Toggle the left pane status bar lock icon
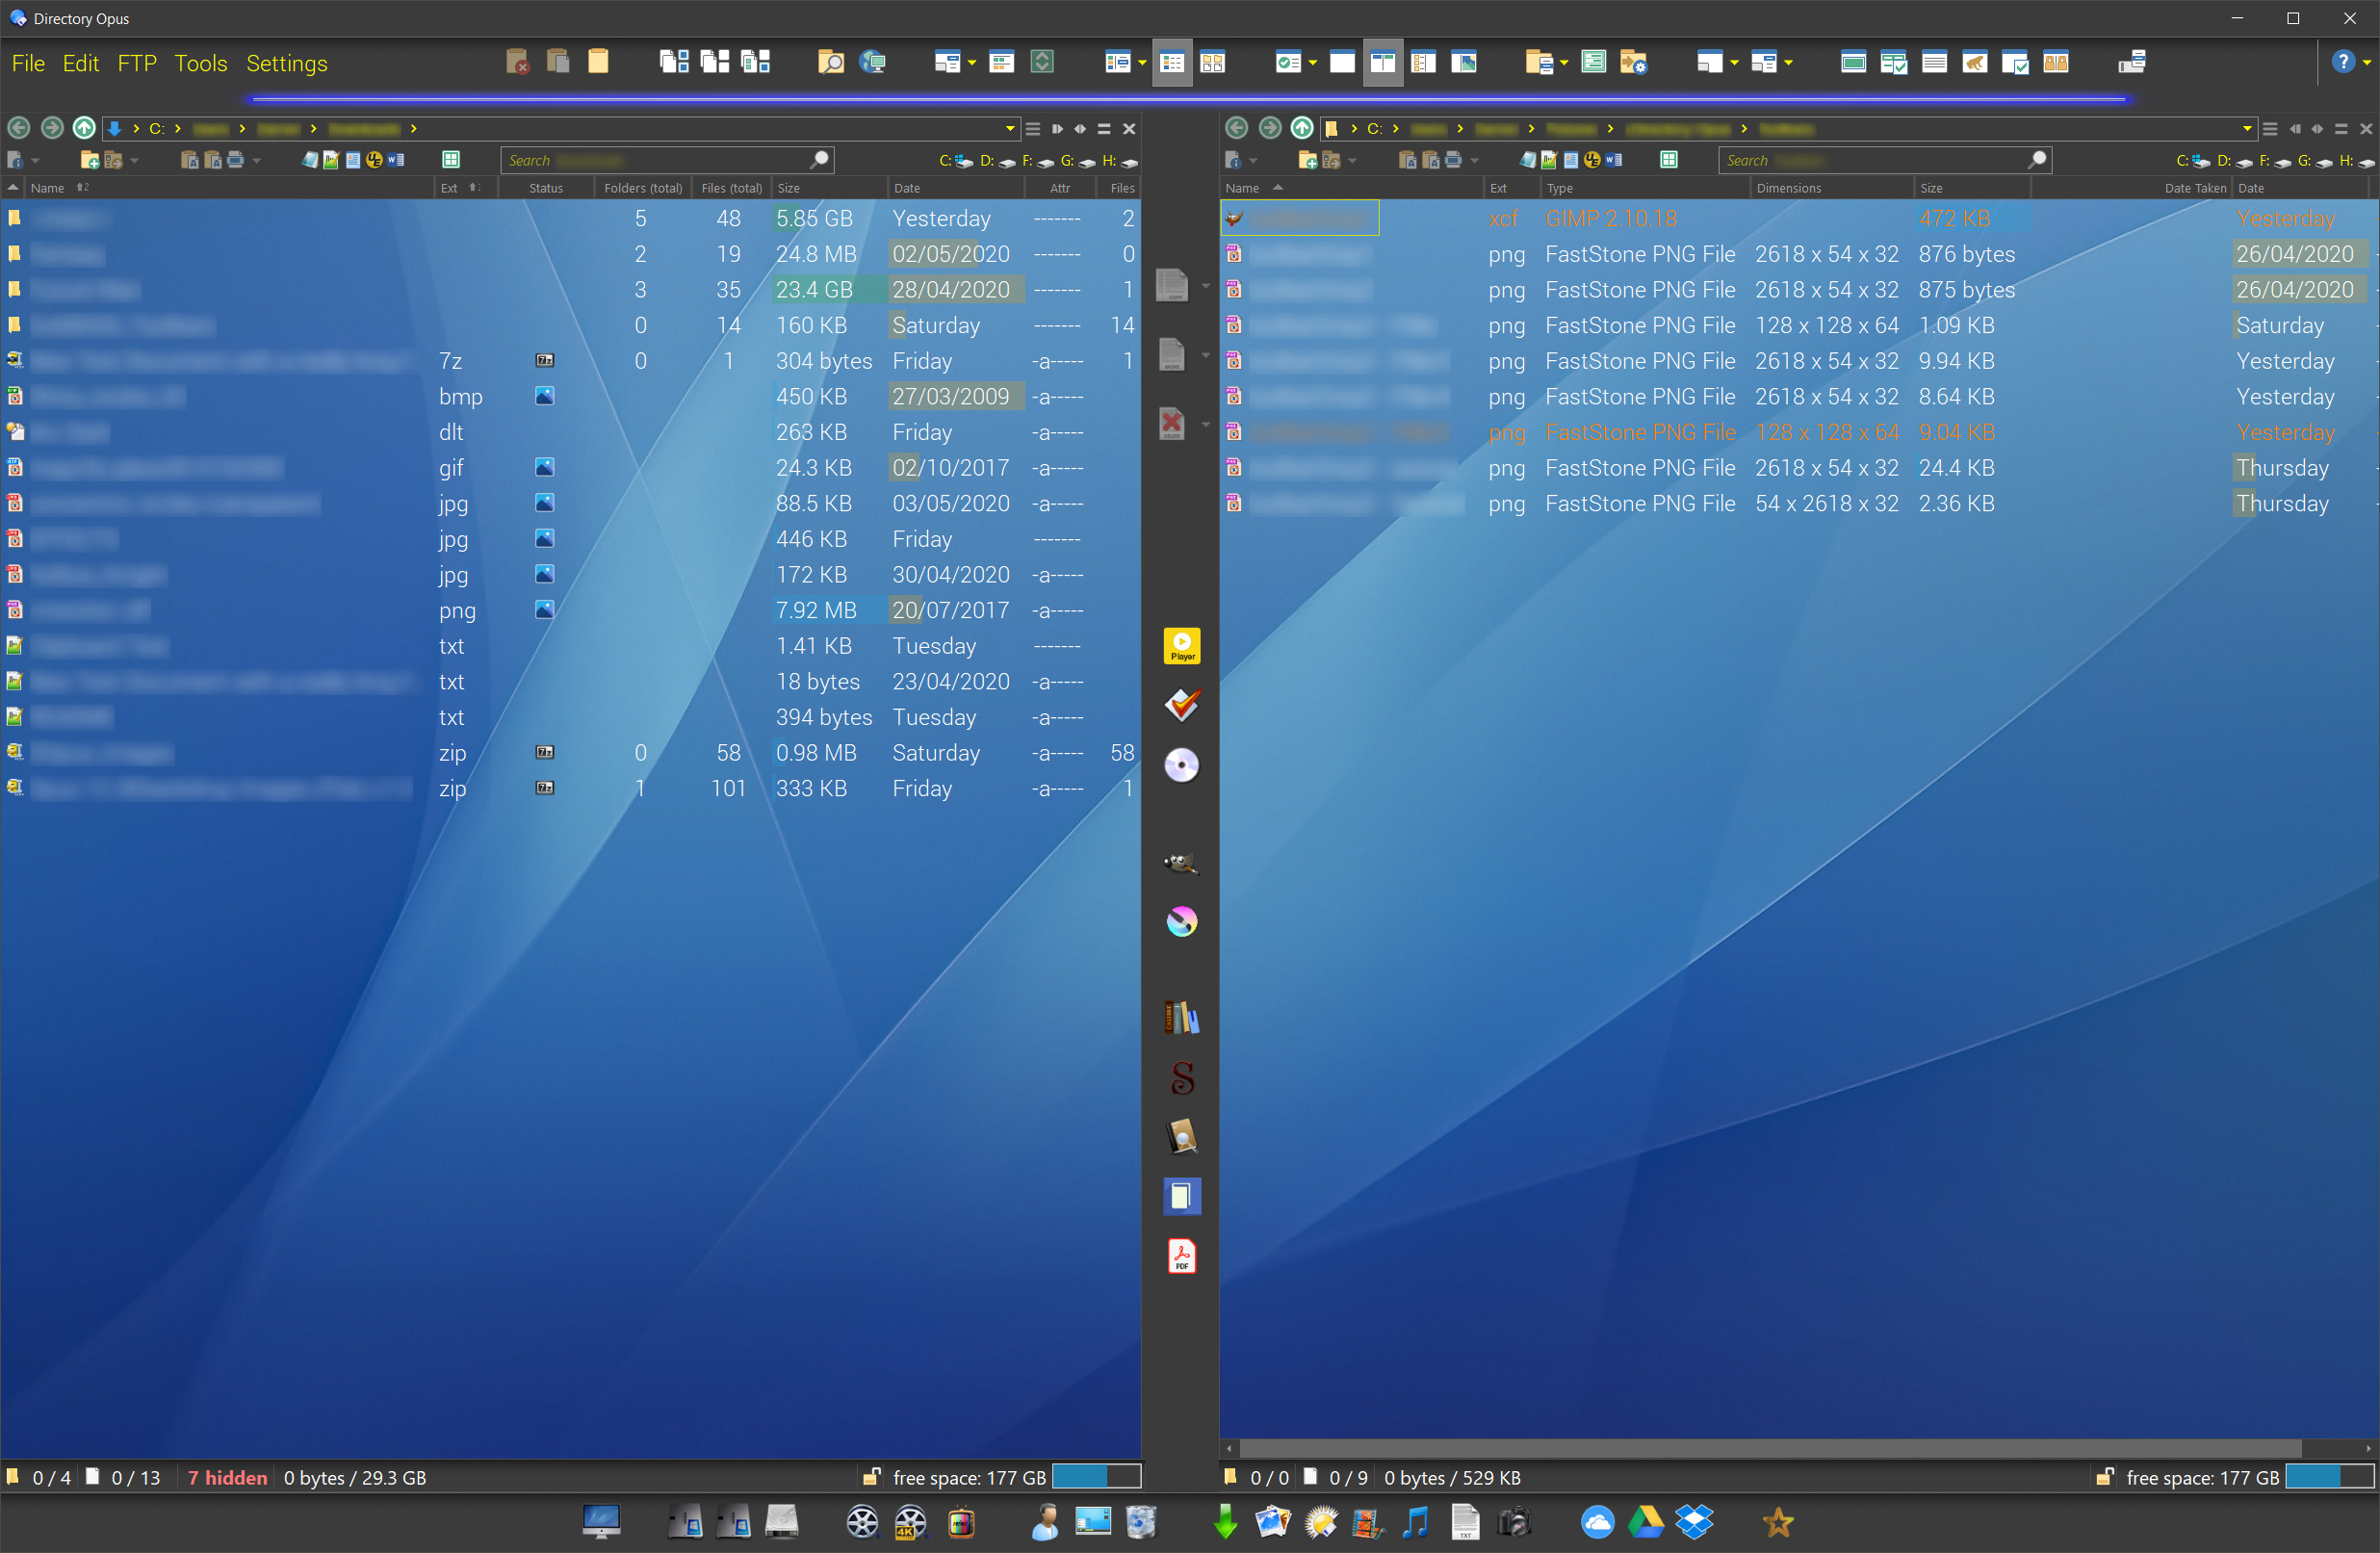This screenshot has width=2380, height=1553. pyautogui.click(x=871, y=1477)
